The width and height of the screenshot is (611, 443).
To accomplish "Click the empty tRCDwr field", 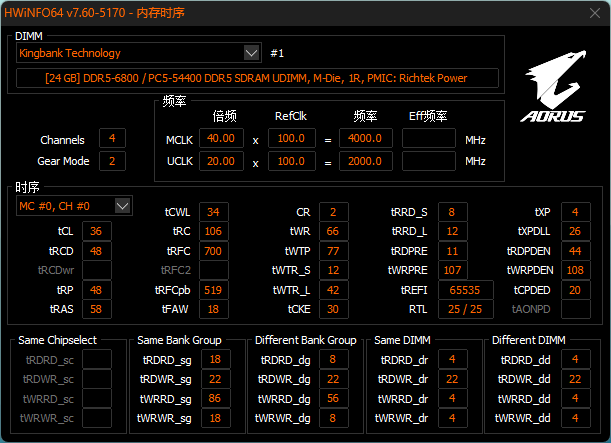I will 97,270.
